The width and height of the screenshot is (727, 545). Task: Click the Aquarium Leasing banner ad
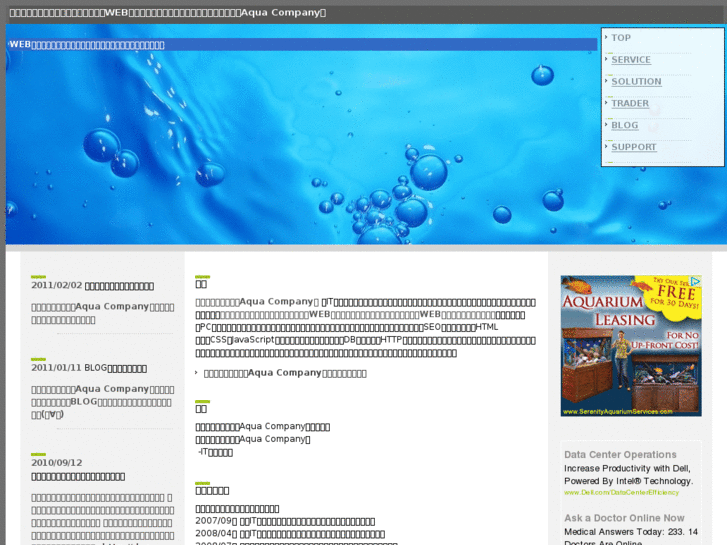[631, 346]
